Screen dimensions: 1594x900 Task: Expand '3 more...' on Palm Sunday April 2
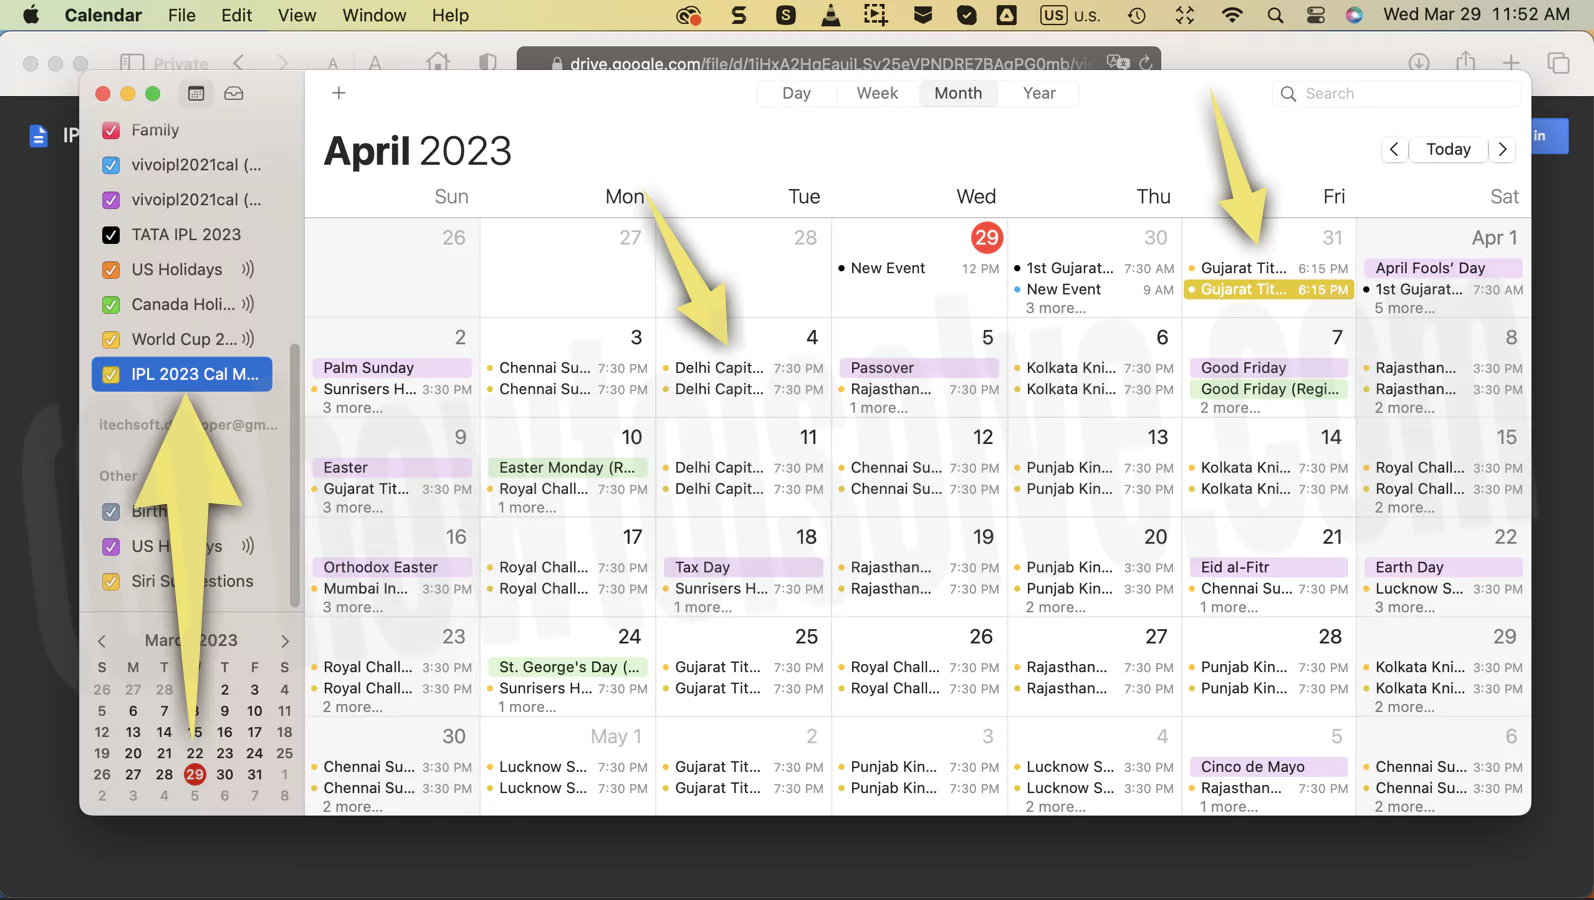[353, 408]
